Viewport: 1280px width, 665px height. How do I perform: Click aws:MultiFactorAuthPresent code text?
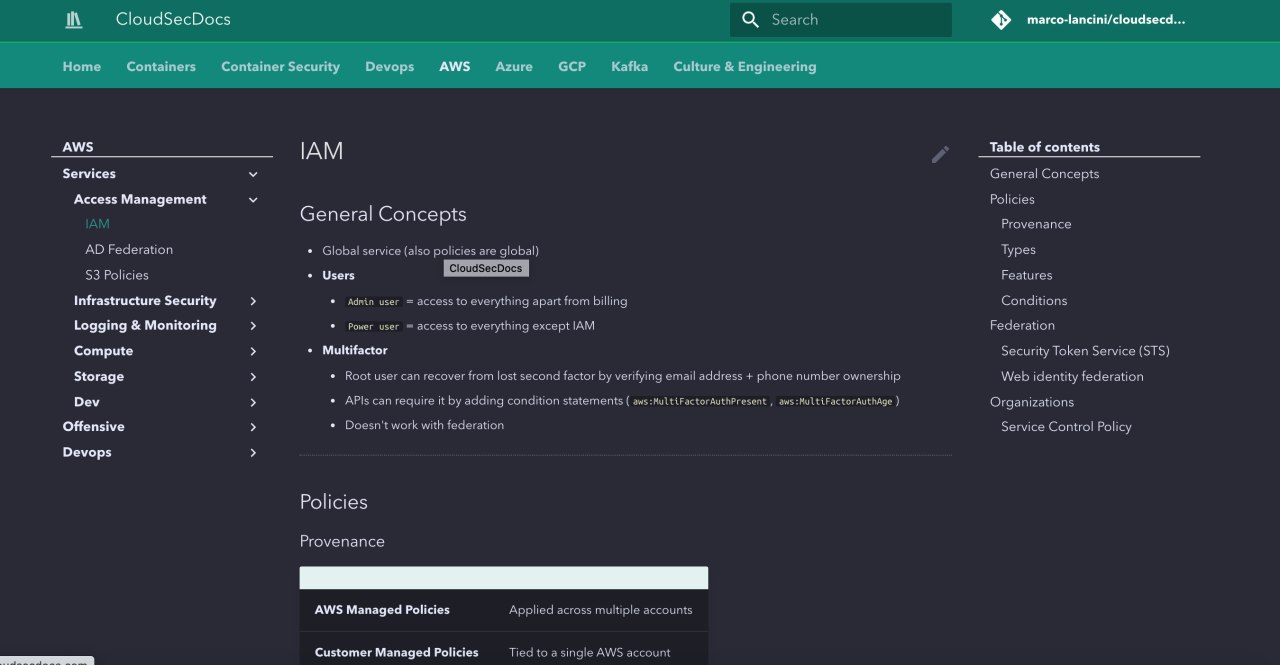point(700,402)
